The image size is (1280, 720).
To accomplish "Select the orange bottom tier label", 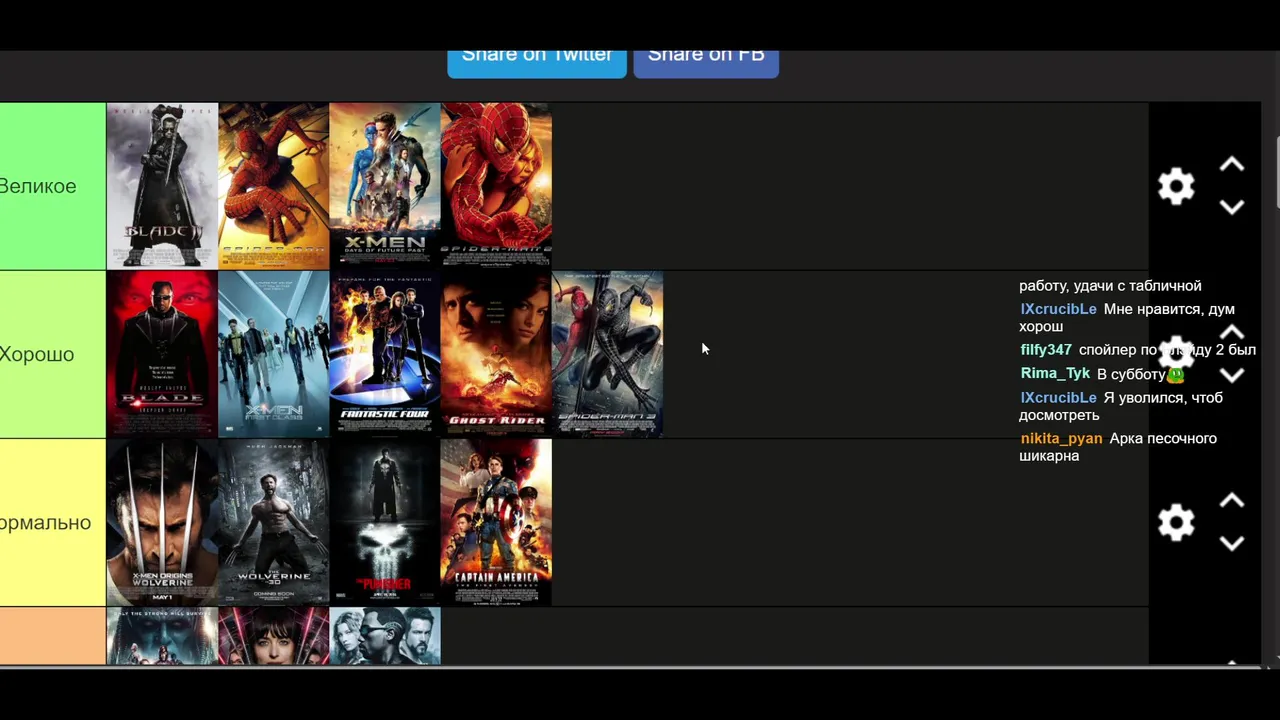I will click(x=53, y=636).
